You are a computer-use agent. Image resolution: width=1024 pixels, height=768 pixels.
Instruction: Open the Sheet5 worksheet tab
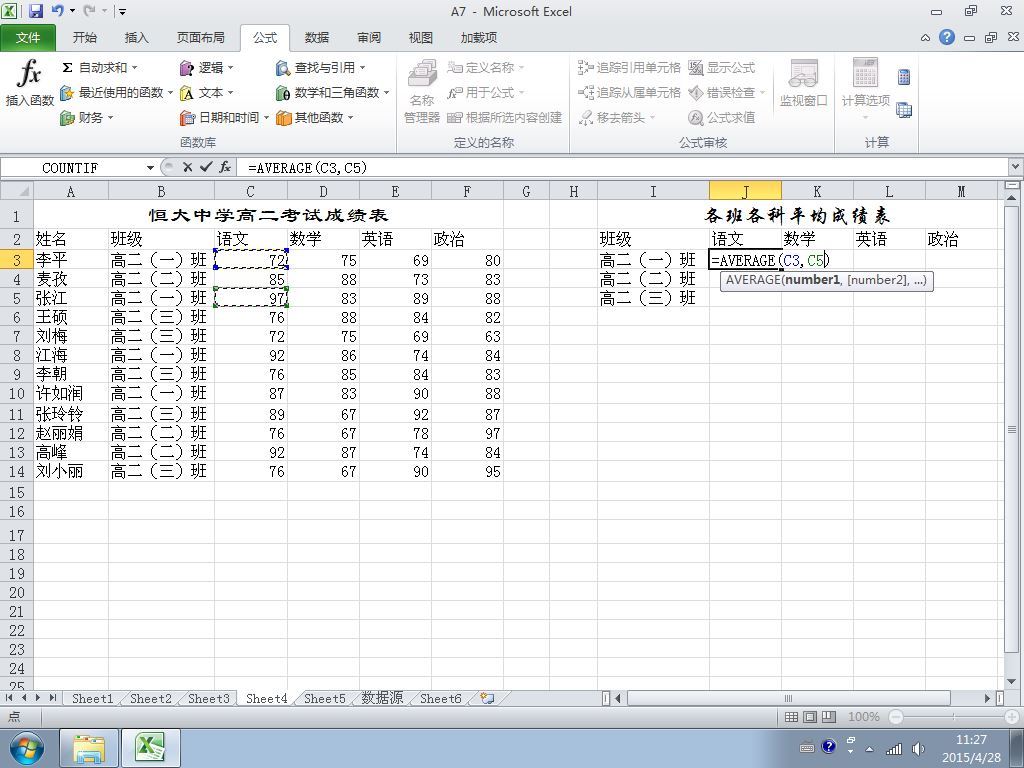[x=325, y=699]
